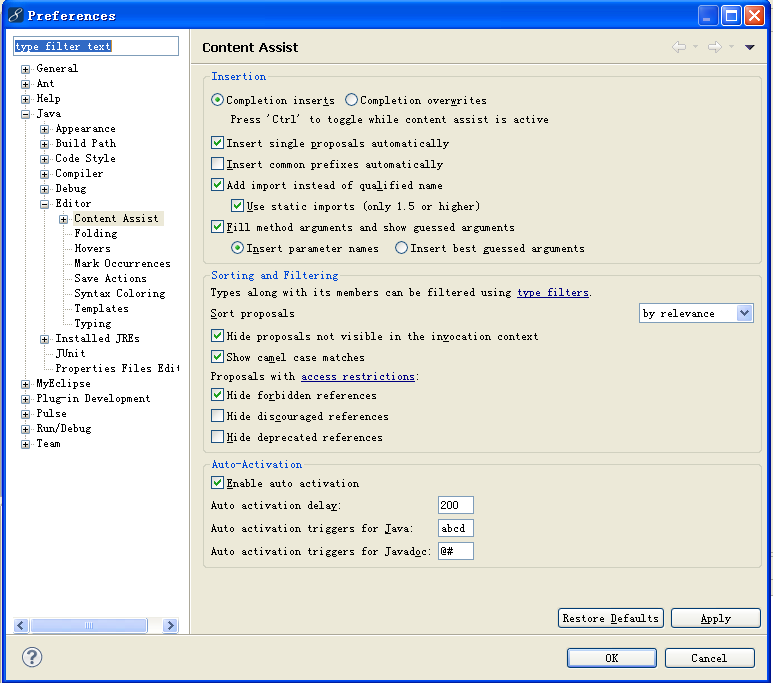Select Templates preference page

point(101,309)
